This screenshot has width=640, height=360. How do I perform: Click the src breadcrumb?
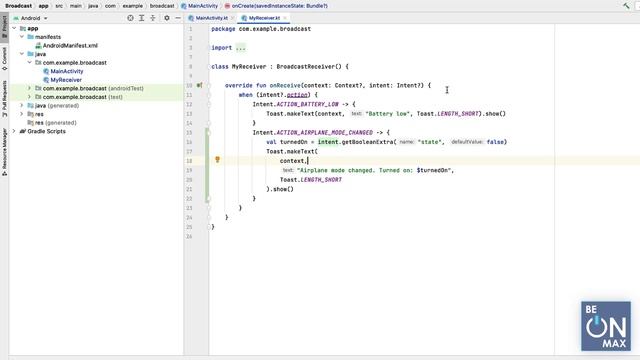[x=59, y=6]
